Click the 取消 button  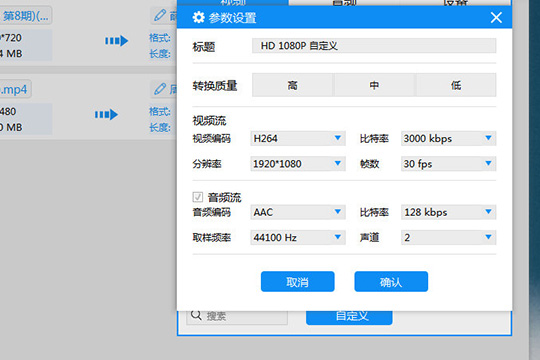tap(298, 281)
